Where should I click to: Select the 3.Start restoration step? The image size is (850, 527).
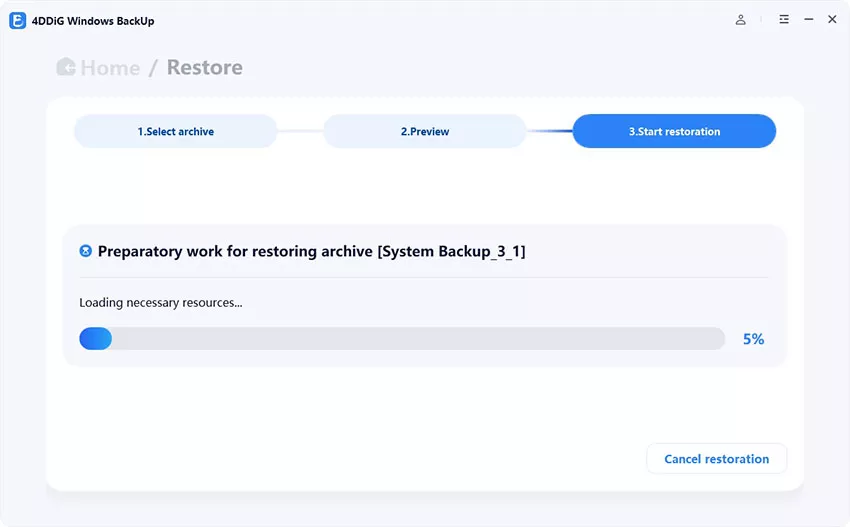click(x=674, y=131)
